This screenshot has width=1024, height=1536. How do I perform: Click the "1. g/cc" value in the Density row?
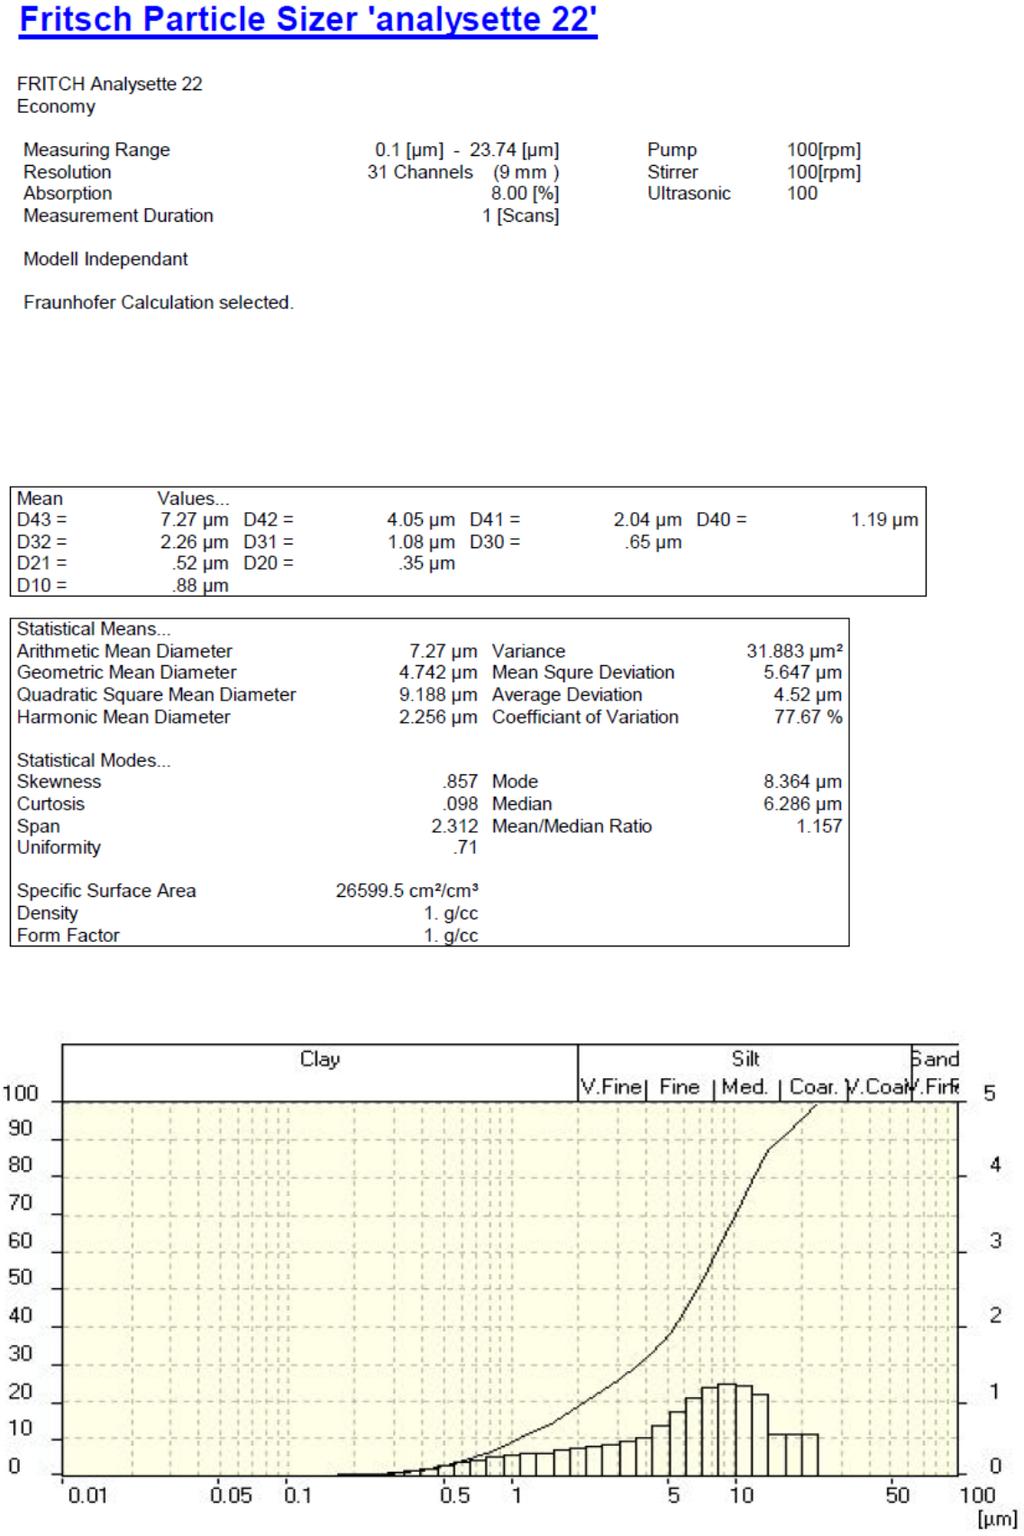[x=451, y=914]
